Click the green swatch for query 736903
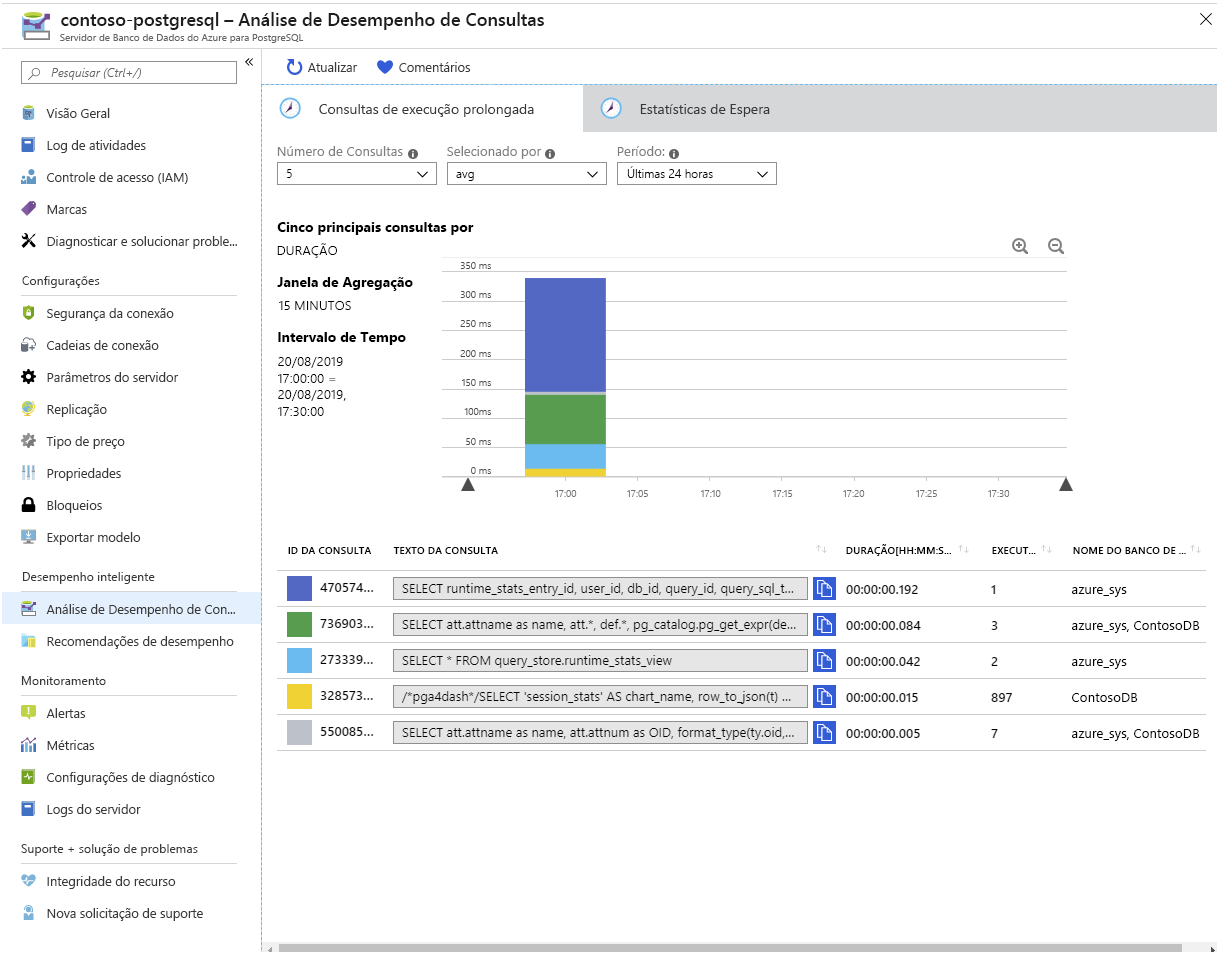This screenshot has height=954, width=1219. pyautogui.click(x=300, y=625)
